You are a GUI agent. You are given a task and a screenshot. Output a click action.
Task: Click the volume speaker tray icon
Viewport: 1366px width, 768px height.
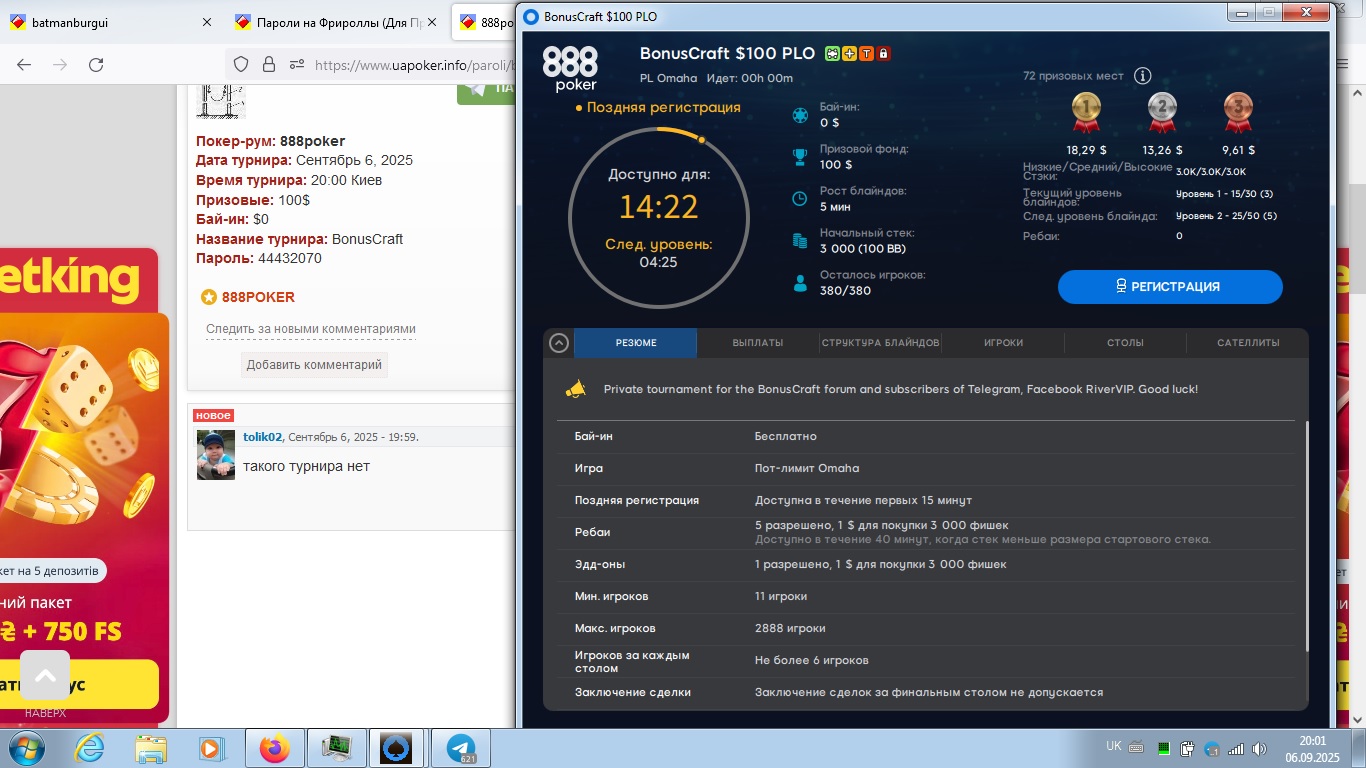(1259, 748)
